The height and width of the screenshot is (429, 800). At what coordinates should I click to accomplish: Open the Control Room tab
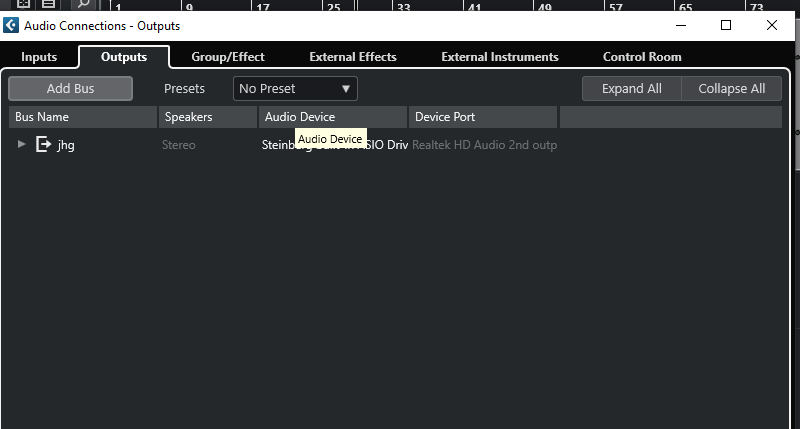642,57
